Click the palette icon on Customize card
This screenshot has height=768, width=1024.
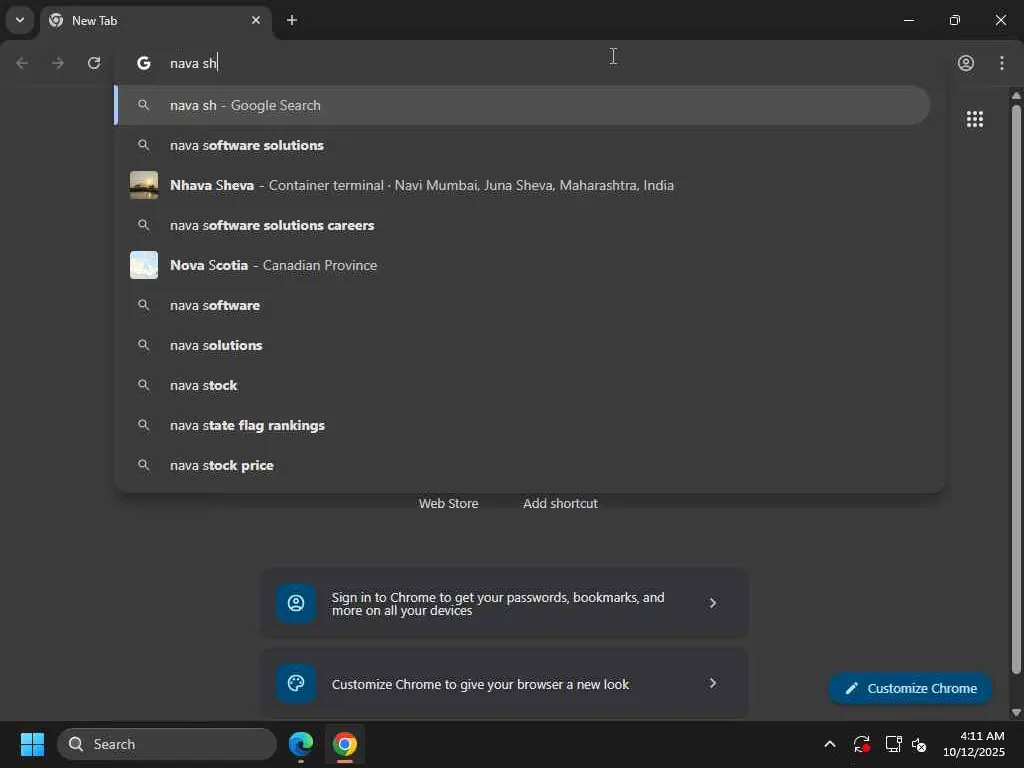(x=296, y=684)
